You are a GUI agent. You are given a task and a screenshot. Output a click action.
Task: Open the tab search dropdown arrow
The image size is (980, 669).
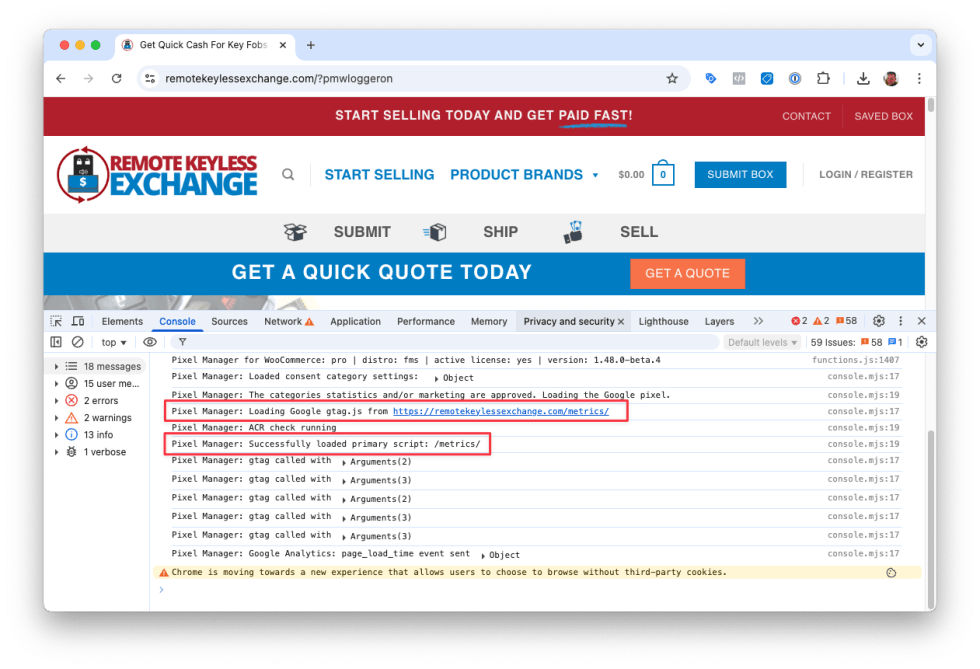click(x=921, y=45)
